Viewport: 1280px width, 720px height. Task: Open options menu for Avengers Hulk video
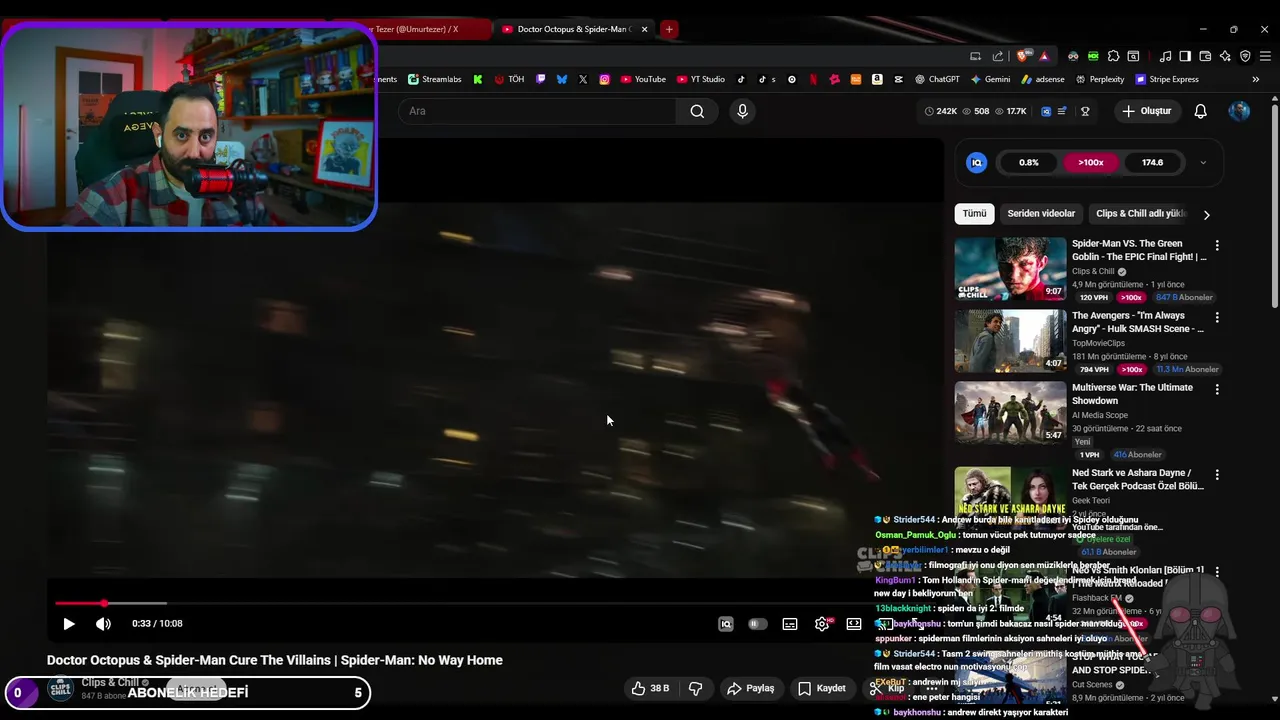click(1217, 317)
